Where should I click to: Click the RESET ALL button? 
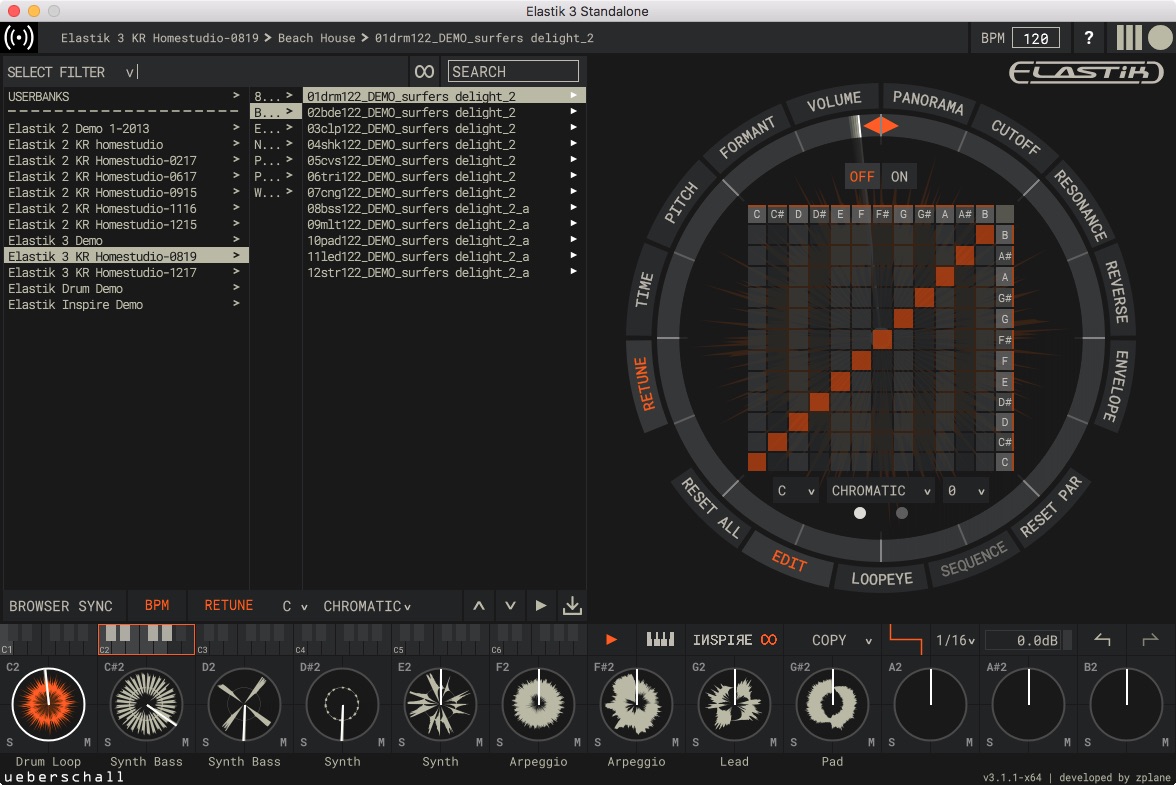pyautogui.click(x=711, y=508)
